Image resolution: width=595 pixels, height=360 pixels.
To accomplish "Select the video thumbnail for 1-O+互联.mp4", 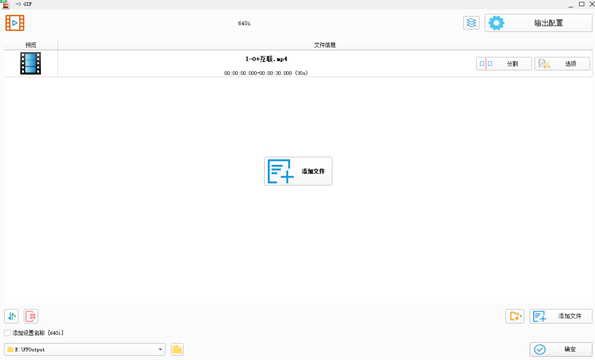I will coord(30,63).
